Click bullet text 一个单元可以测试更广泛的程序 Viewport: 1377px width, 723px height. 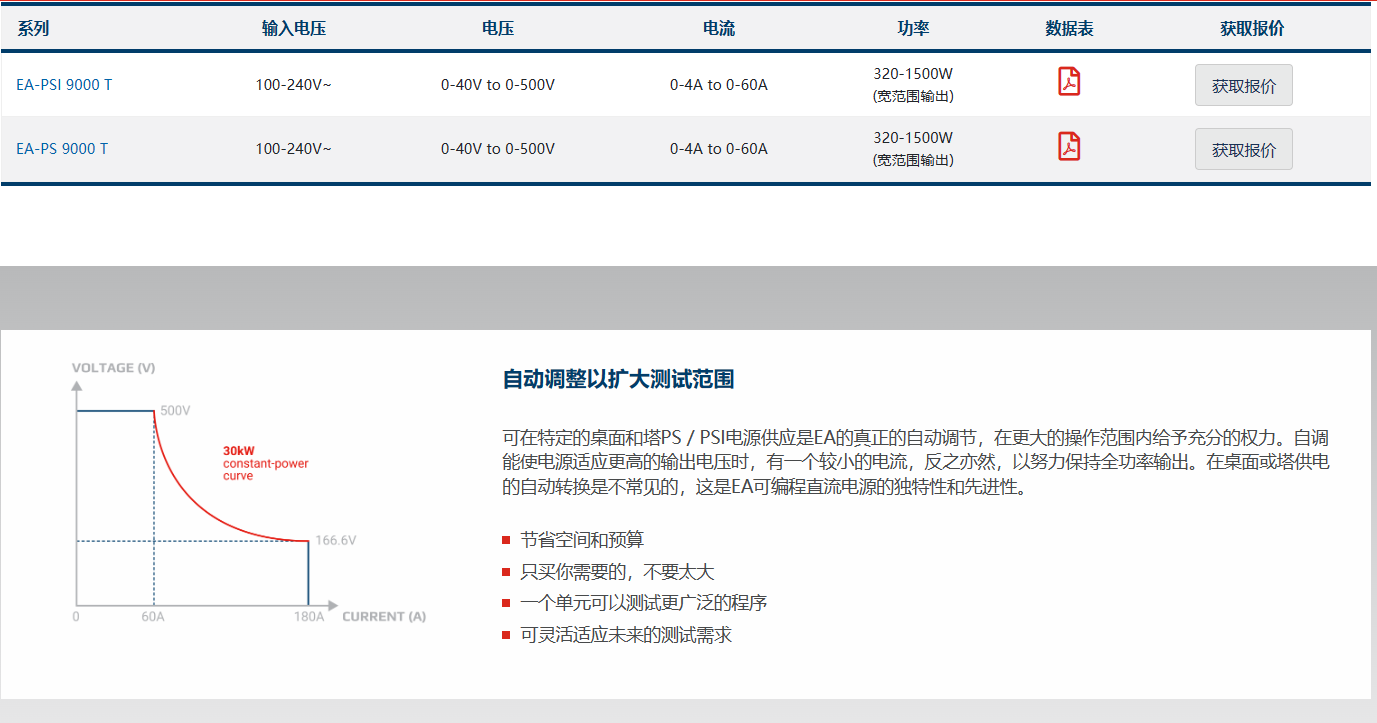pyautogui.click(x=644, y=603)
